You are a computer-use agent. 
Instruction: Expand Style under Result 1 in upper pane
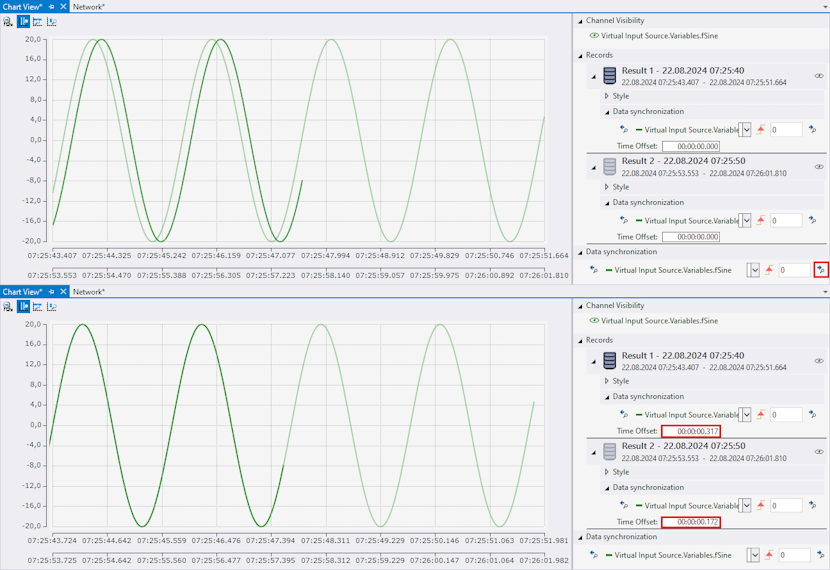pyautogui.click(x=607, y=96)
